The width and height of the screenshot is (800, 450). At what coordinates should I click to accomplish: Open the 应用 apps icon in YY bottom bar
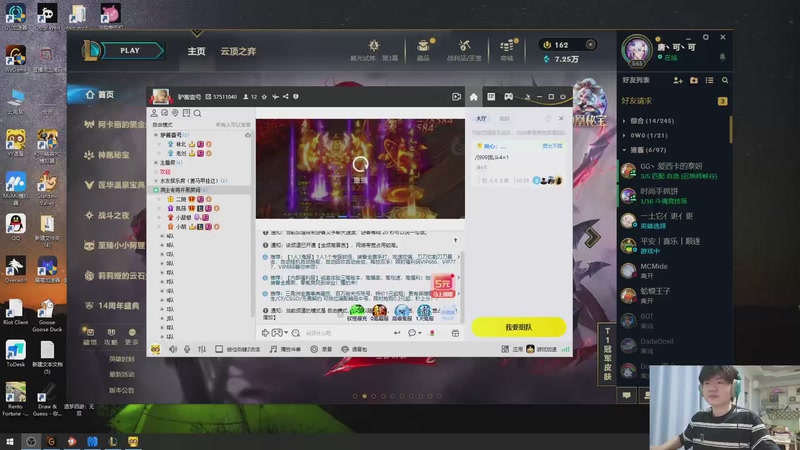tap(511, 349)
